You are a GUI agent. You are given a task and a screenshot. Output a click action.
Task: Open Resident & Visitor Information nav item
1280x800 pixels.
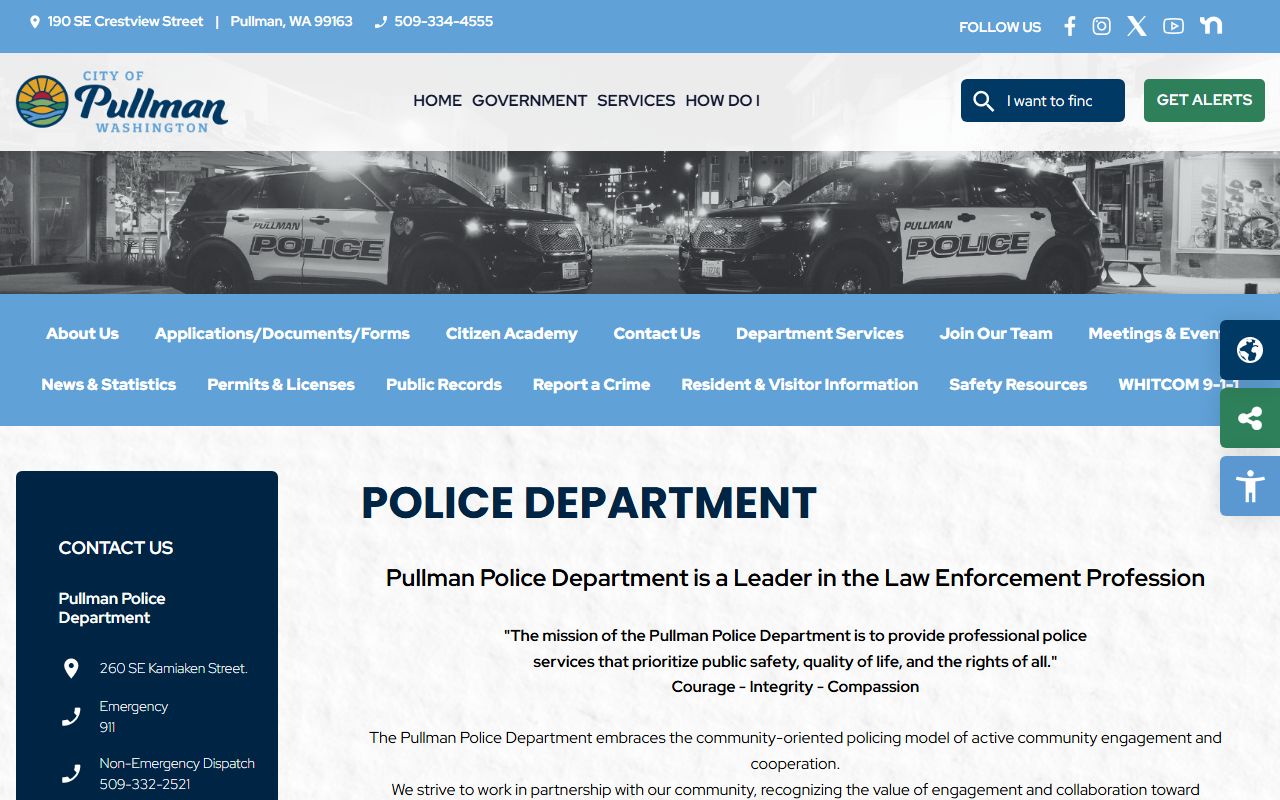click(x=799, y=384)
